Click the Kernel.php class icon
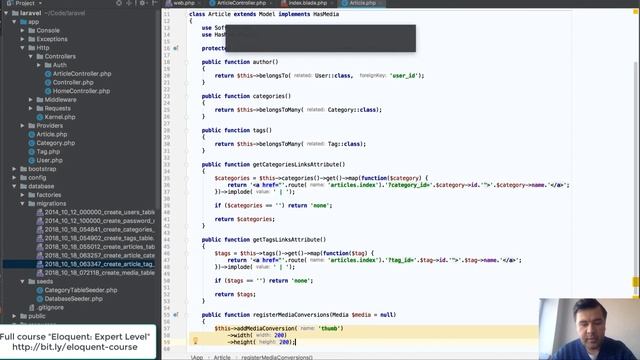This screenshot has height=360, width=640. [x=40, y=117]
